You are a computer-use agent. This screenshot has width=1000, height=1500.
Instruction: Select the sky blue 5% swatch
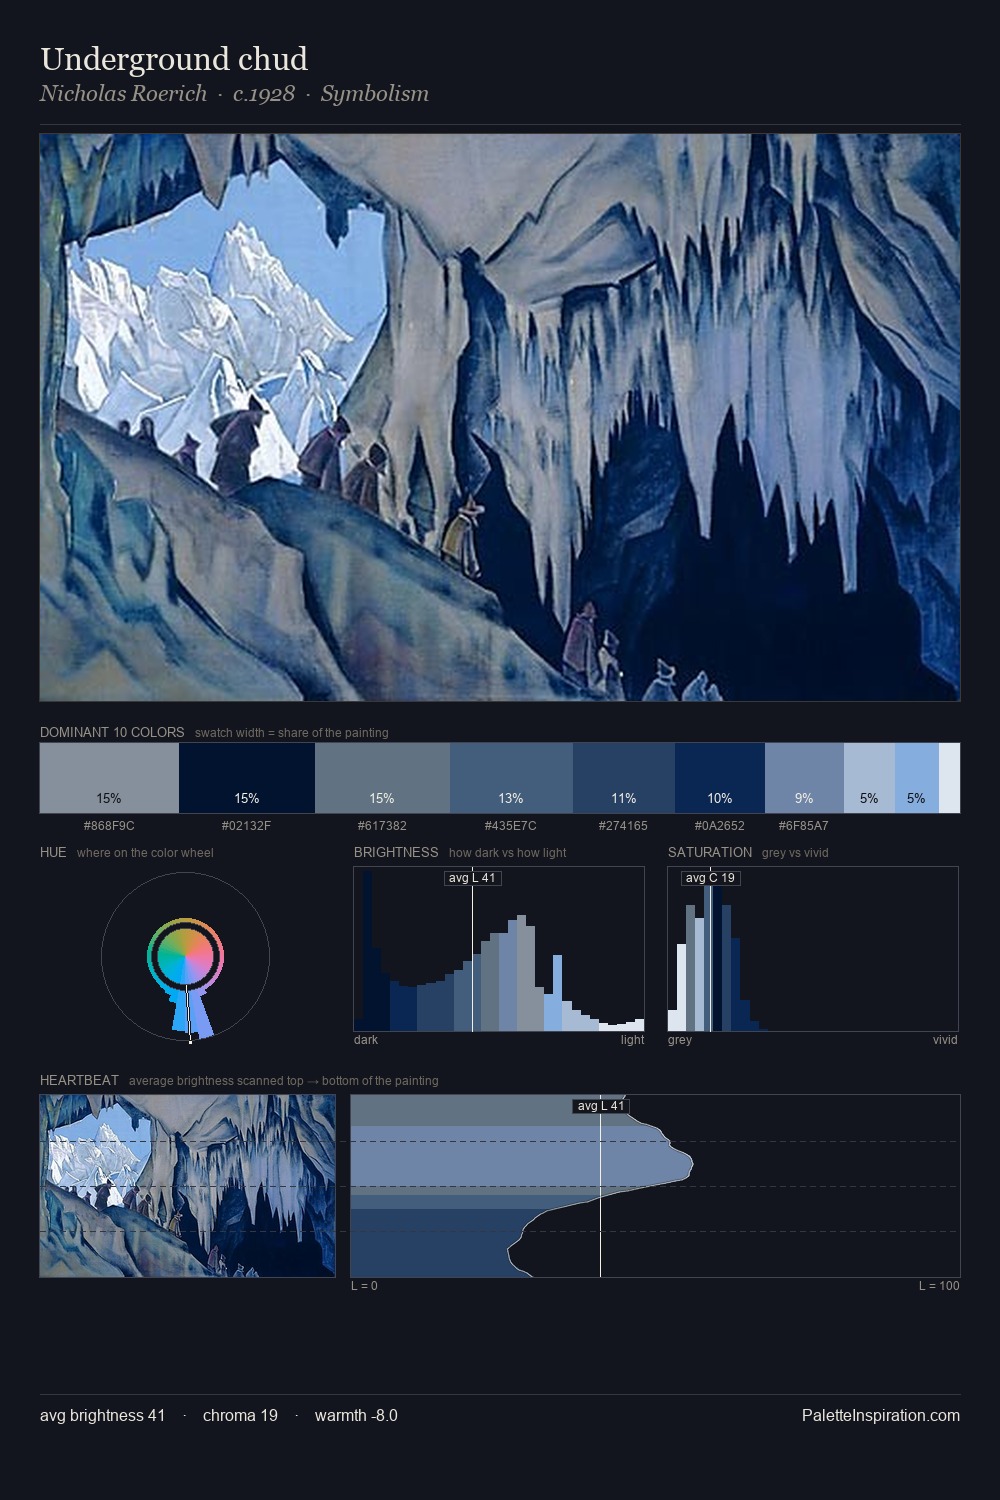pos(916,778)
